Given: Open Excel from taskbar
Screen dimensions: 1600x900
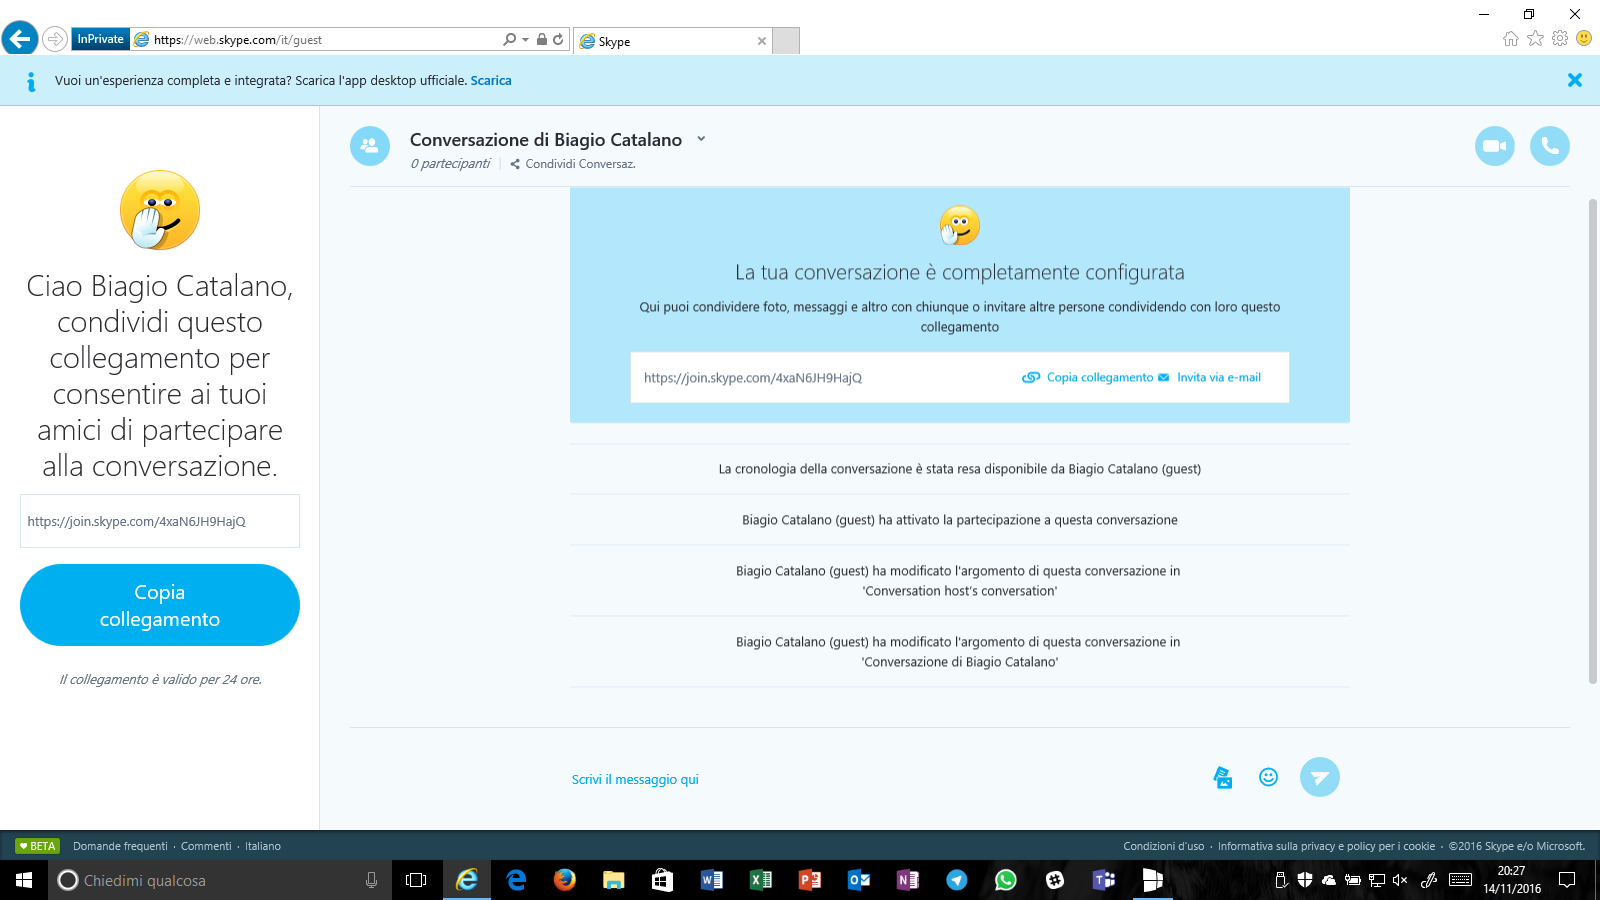Looking at the screenshot, I should [x=761, y=880].
